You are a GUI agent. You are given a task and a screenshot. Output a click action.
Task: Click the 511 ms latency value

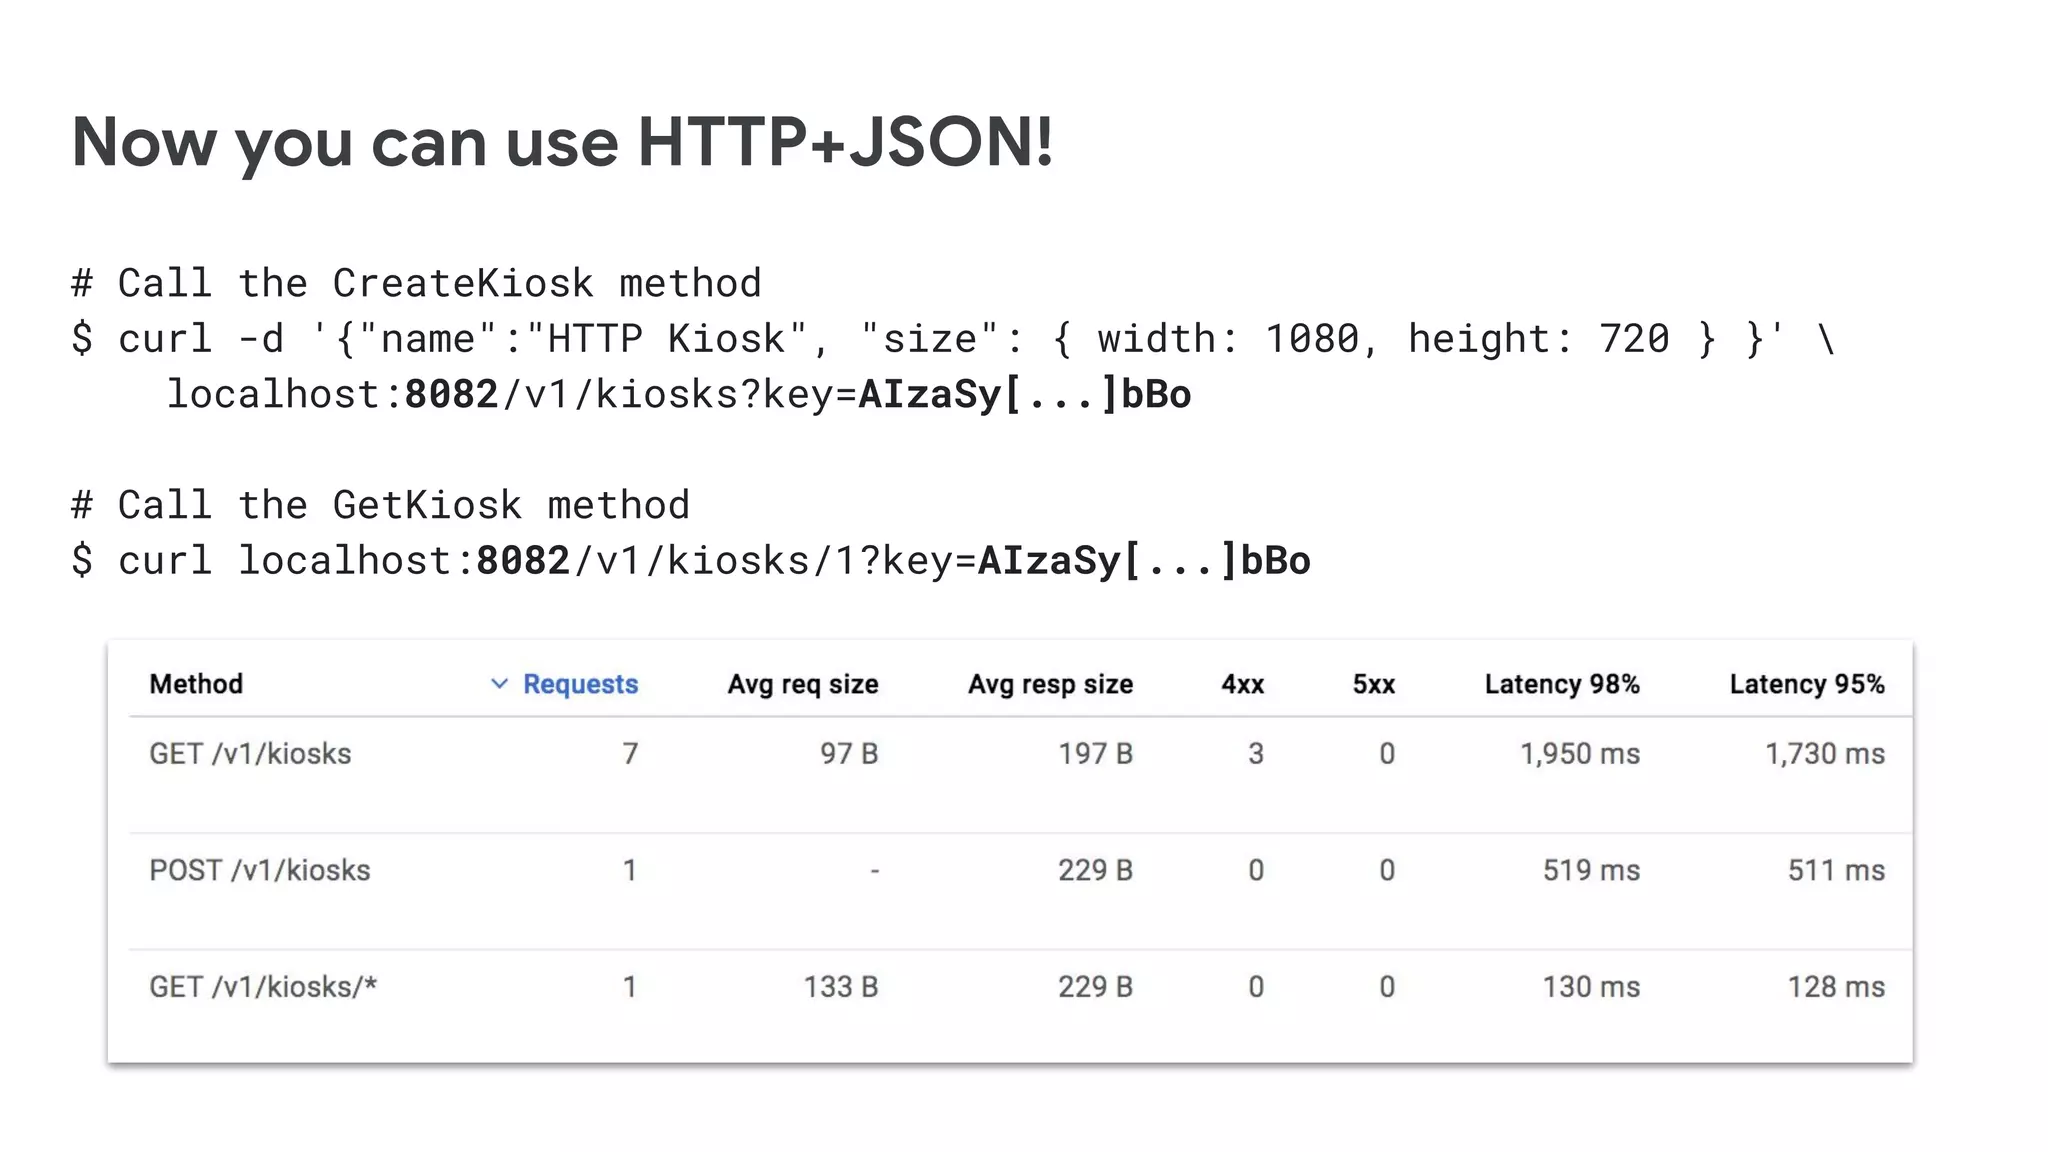pos(1836,870)
